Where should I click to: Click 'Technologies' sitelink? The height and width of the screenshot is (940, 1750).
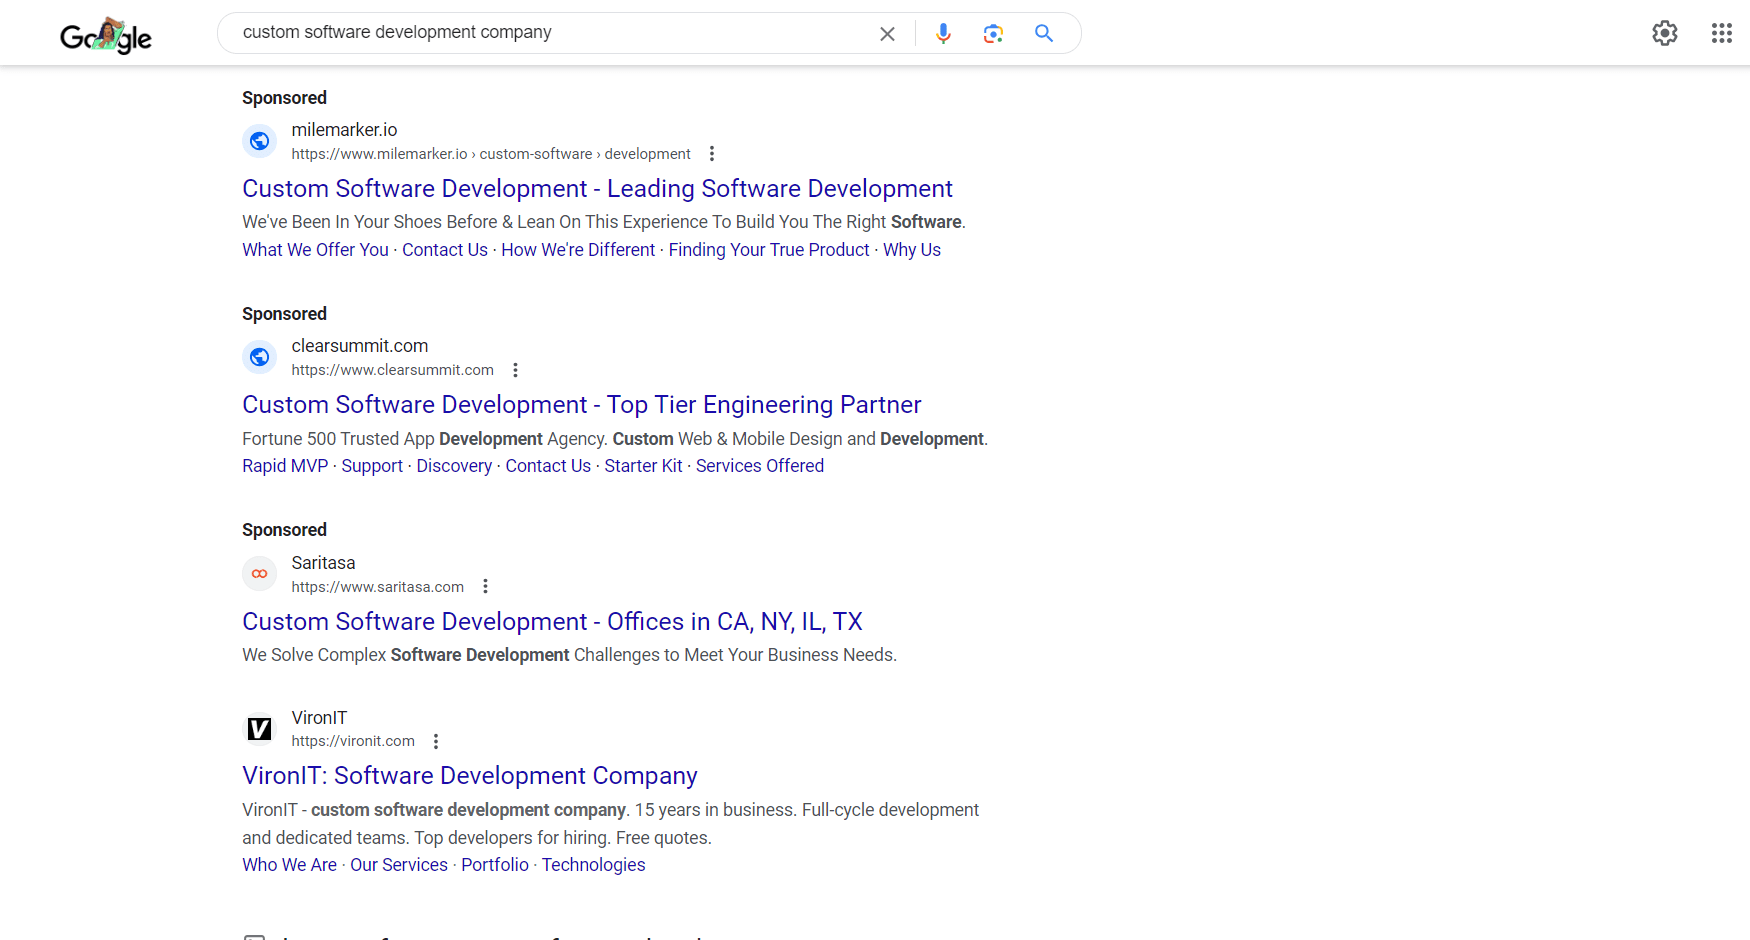point(593,865)
